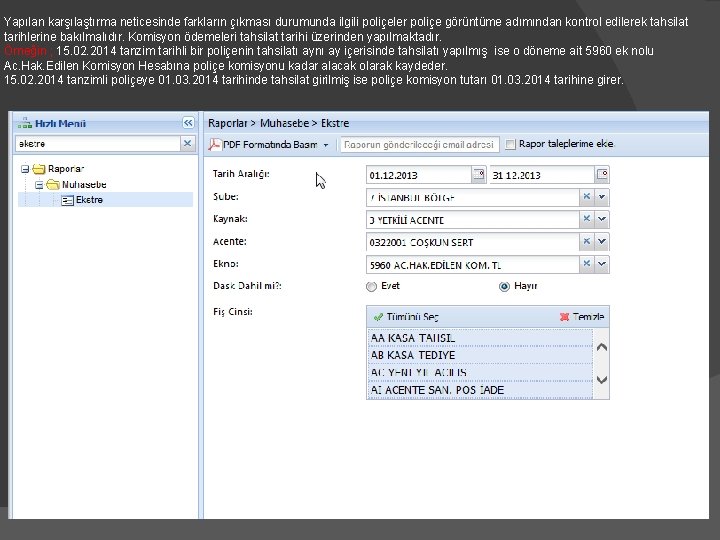The image size is (720, 540).
Task: Clear the Acente field with its X icon
Action: pos(586,242)
